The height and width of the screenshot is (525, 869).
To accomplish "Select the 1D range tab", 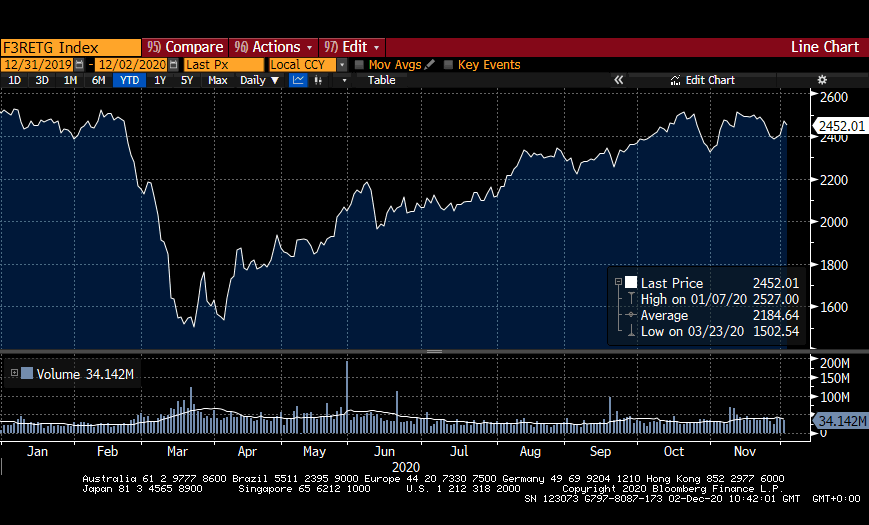I will (14, 80).
